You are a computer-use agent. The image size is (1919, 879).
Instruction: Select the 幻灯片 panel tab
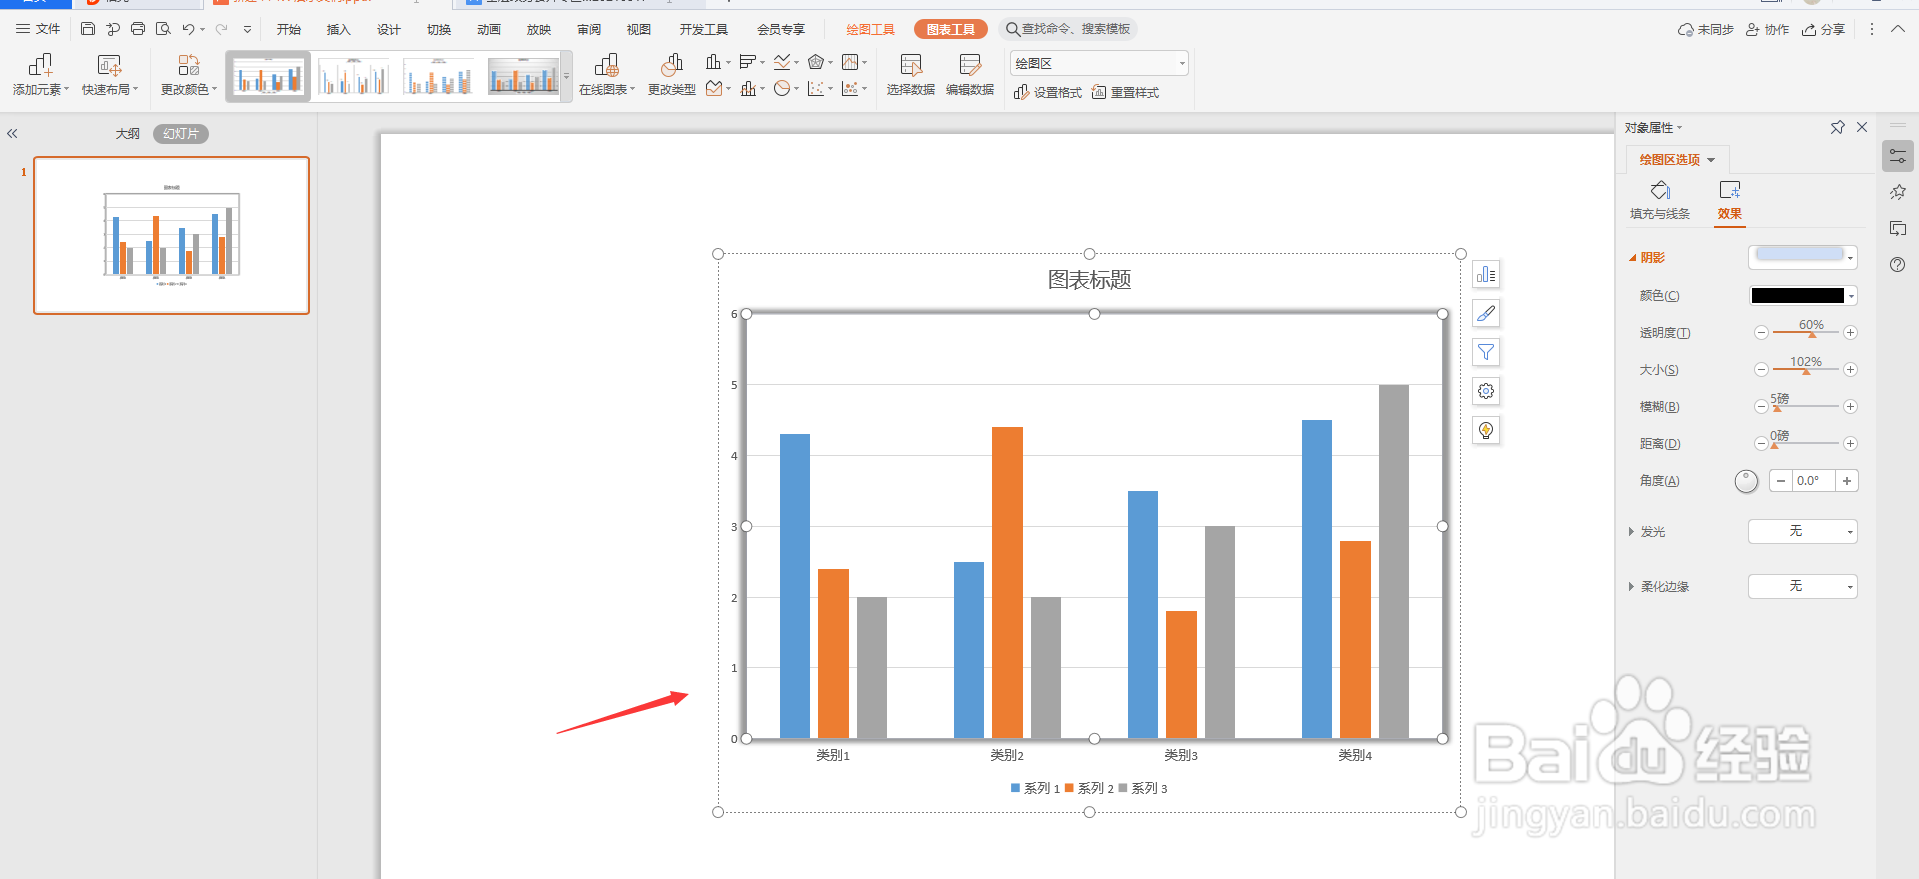181,133
